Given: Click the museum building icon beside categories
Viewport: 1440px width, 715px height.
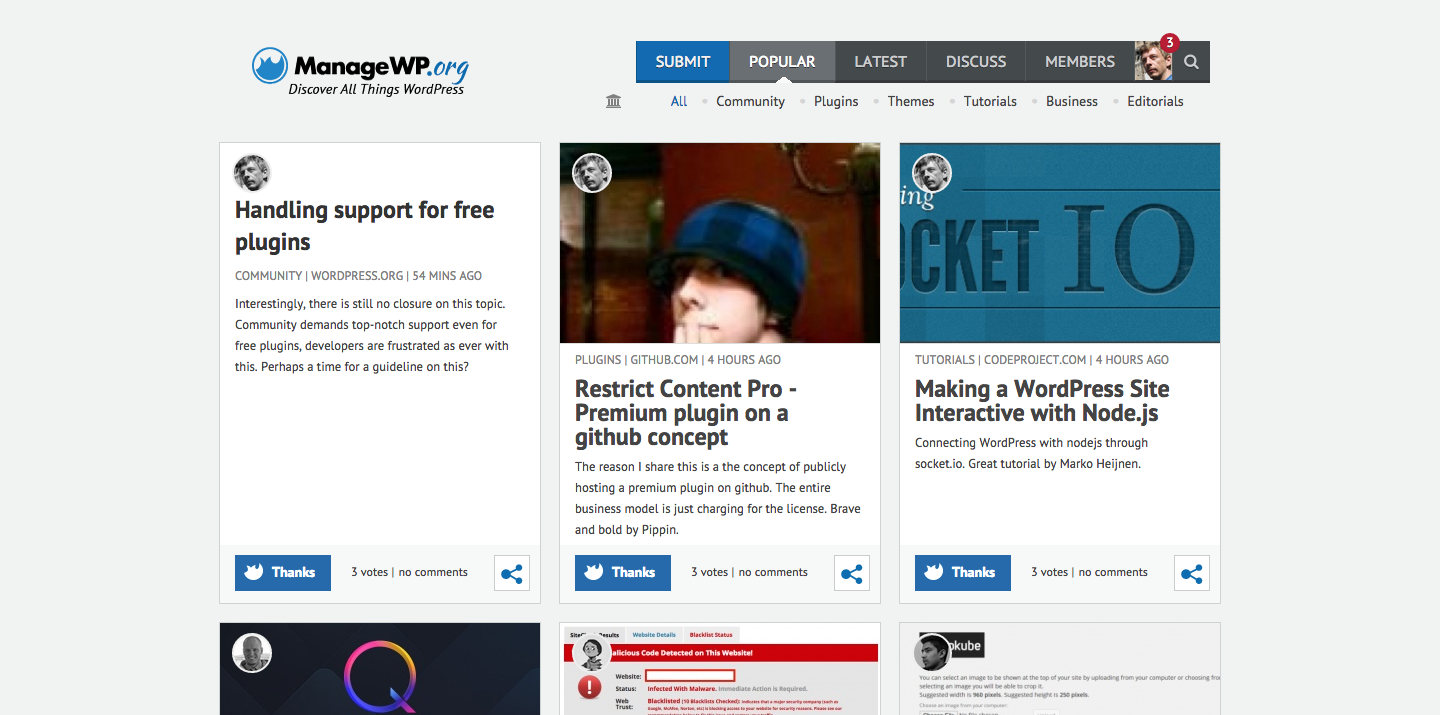Looking at the screenshot, I should [x=614, y=101].
